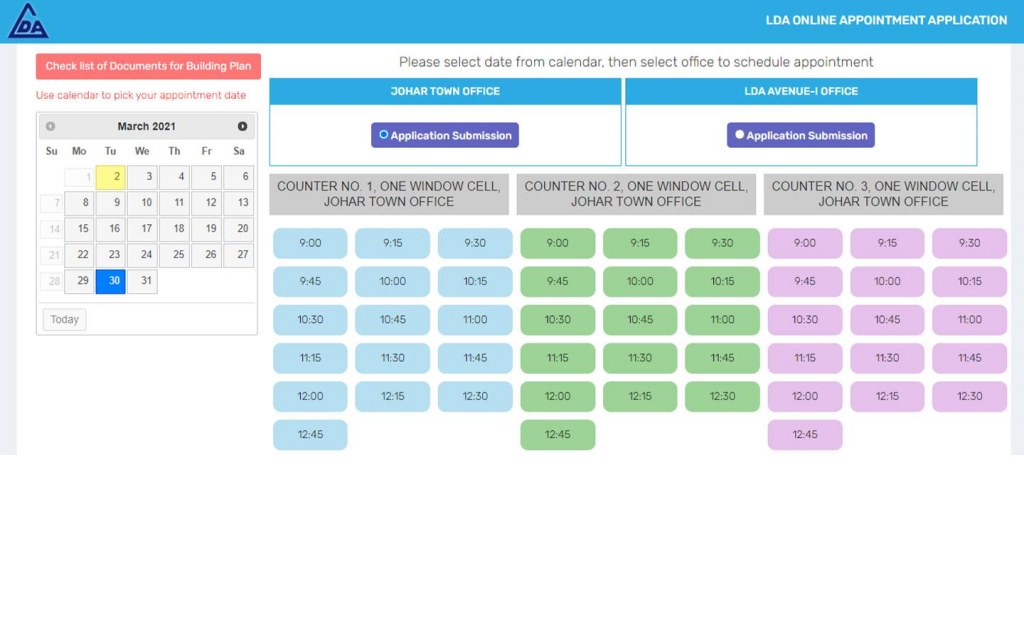This screenshot has width=1024, height=640.
Task: Book the 12:15 slot at Counter No. 3
Action: [x=887, y=396]
